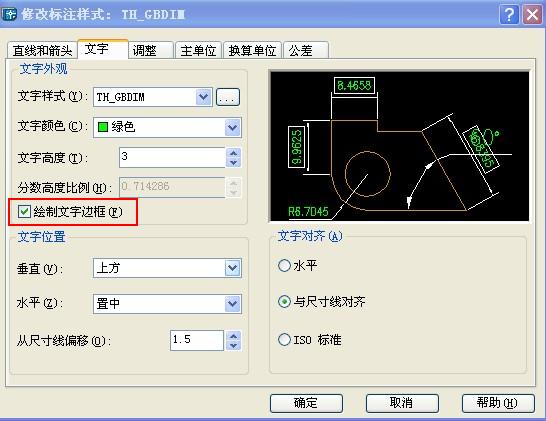Image resolution: width=546 pixels, height=421 pixels.
Task: Click the 文字高度 input field
Action: (172, 157)
